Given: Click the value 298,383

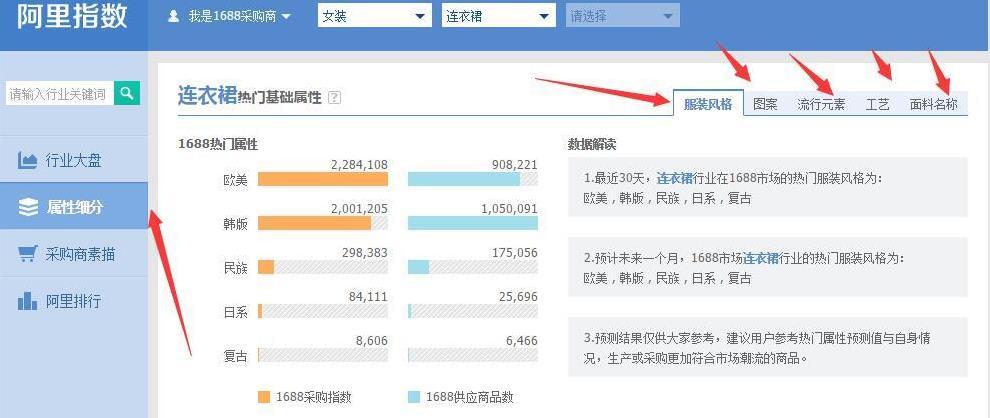Looking at the screenshot, I should point(365,253).
